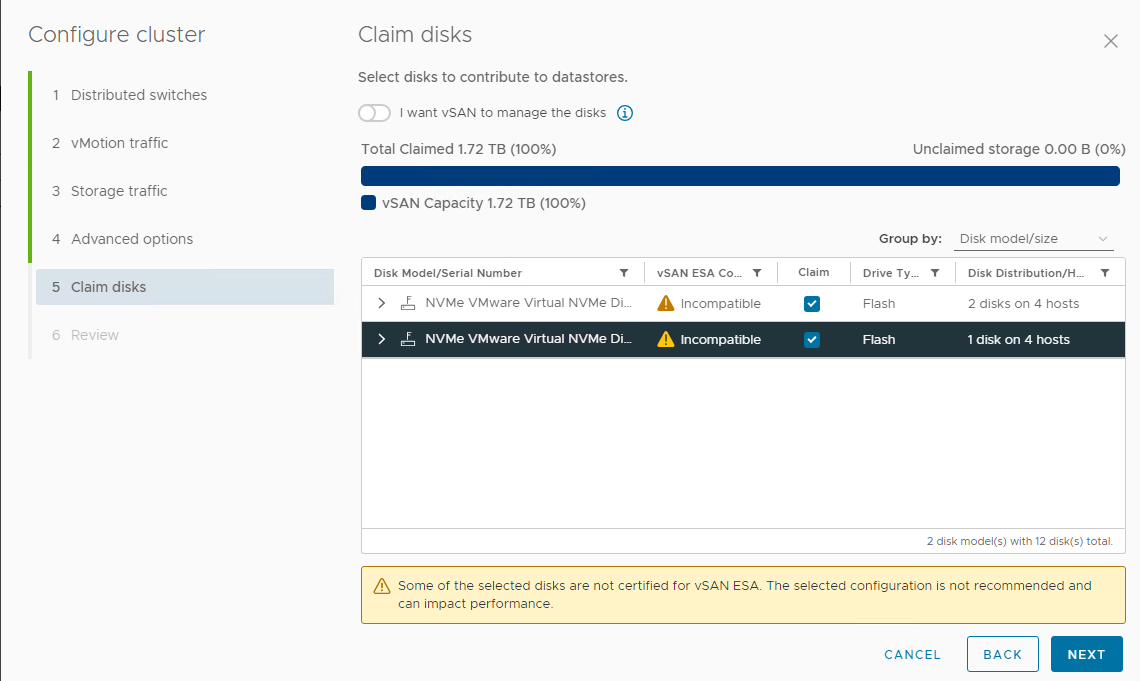This screenshot has width=1140, height=681.
Task: Open the Group by Disk model/size dropdown
Action: tap(1034, 238)
